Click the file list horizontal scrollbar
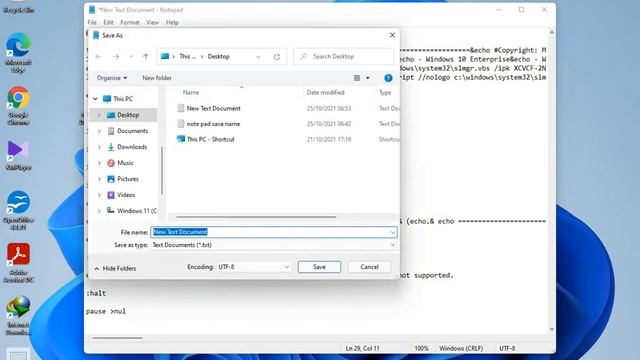The image size is (640, 360). pos(256,217)
